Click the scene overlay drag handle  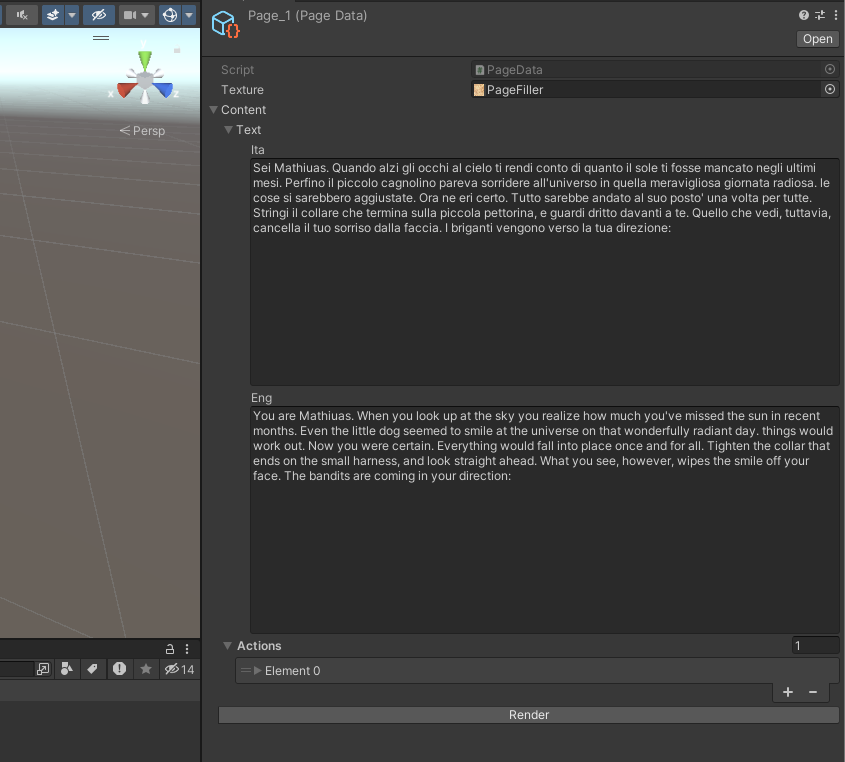(101, 38)
